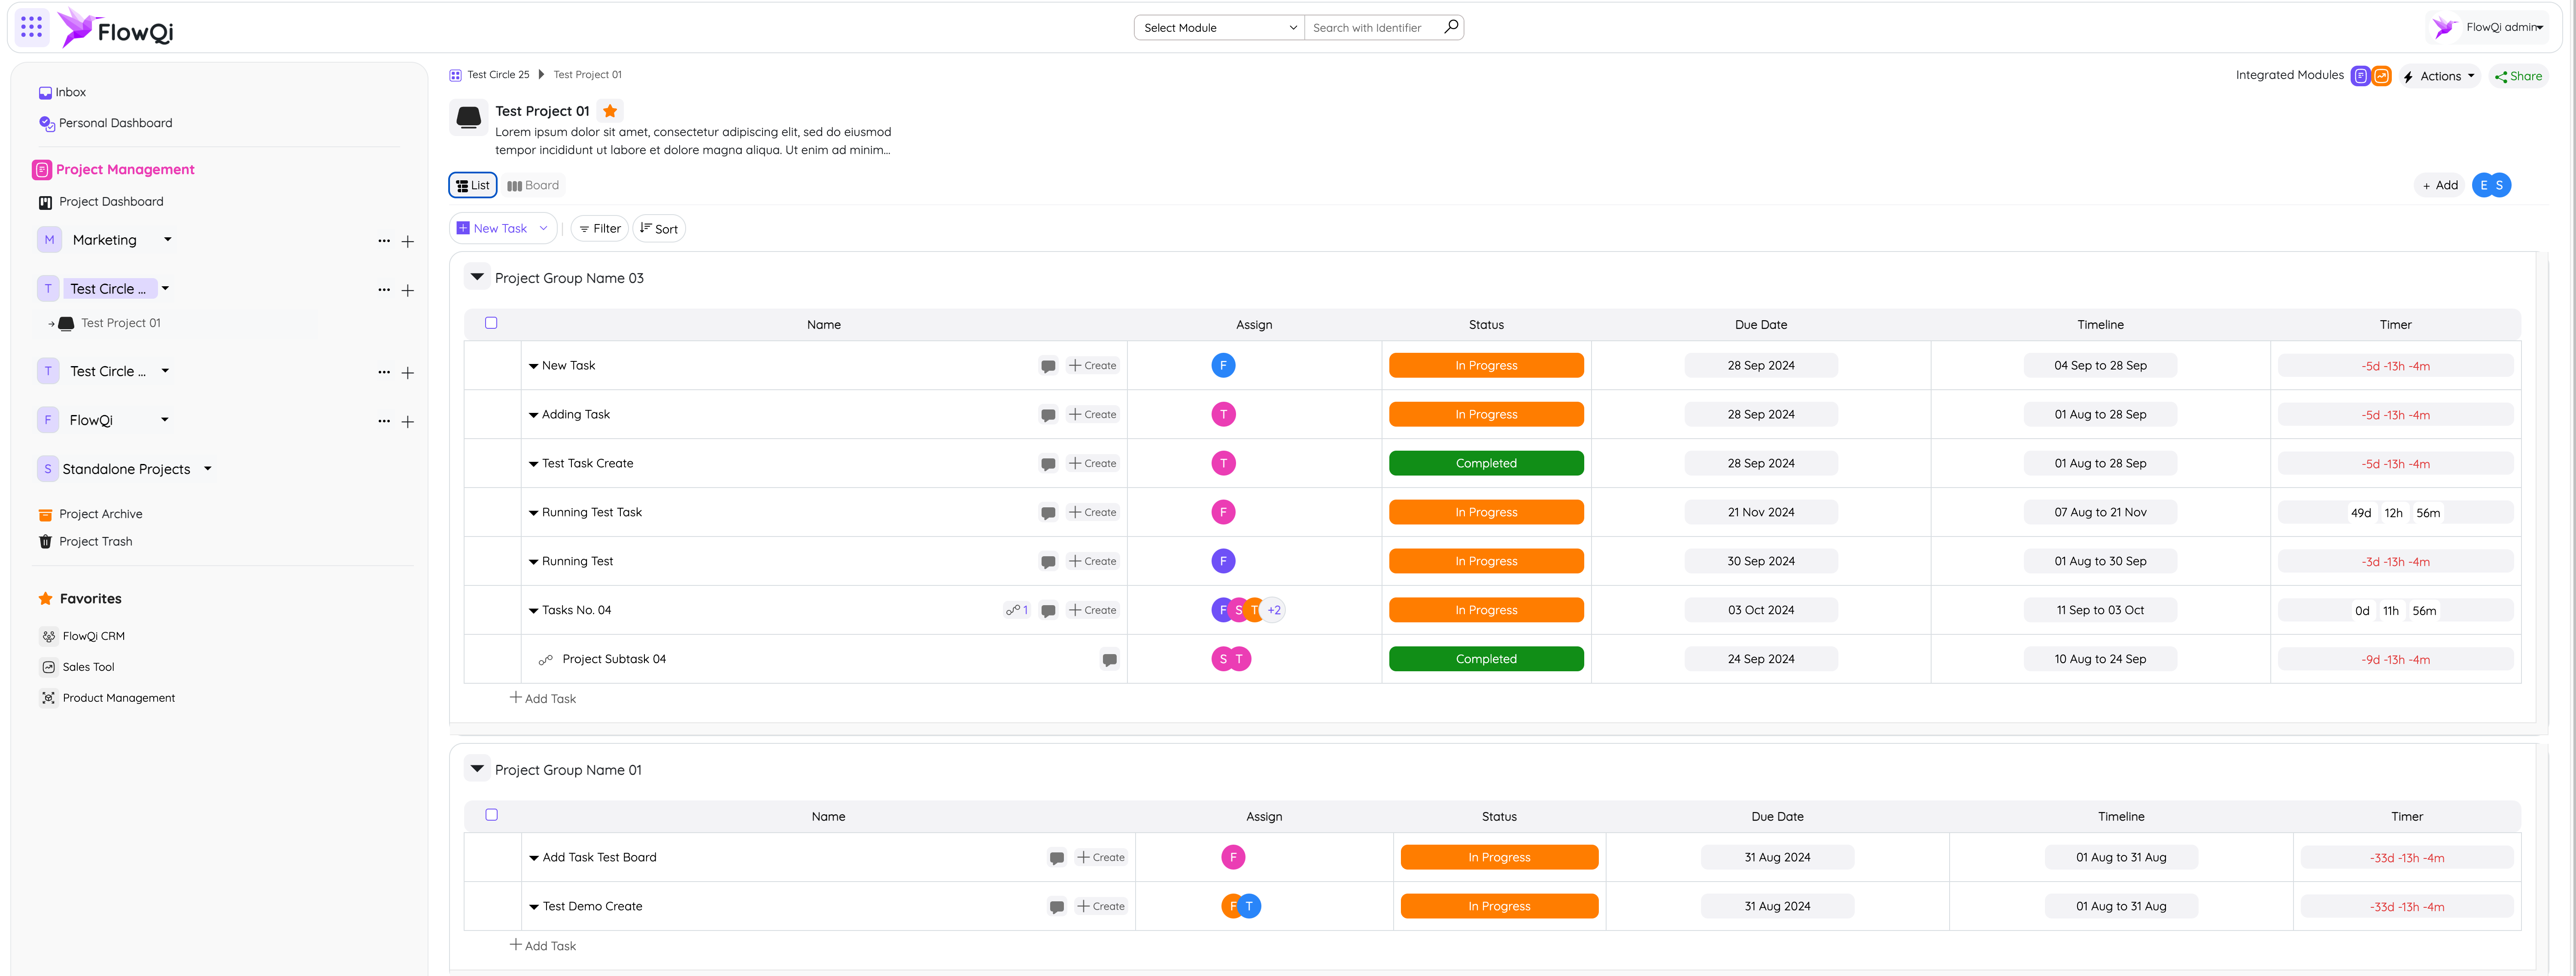Open the Actions dropdown menu

2439,76
